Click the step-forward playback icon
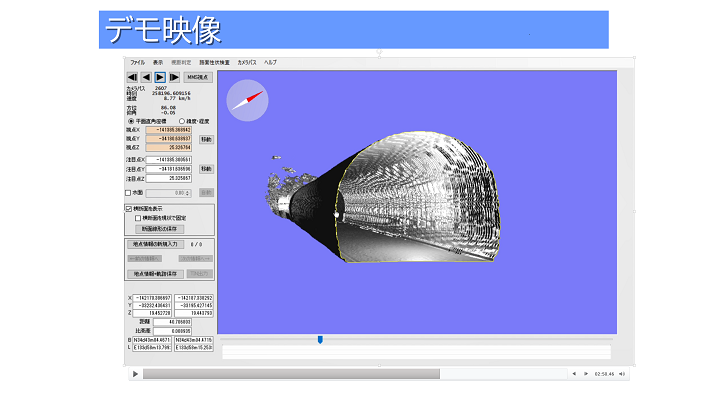Viewport: 710px width, 400px height. click(x=174, y=76)
